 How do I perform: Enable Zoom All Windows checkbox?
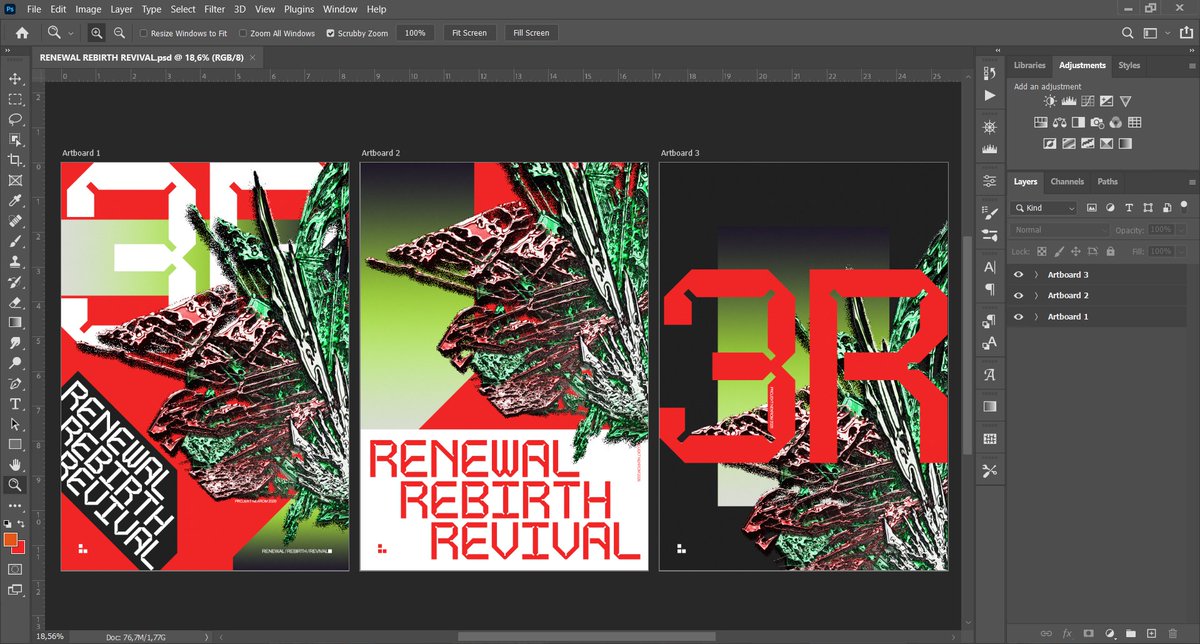point(243,33)
